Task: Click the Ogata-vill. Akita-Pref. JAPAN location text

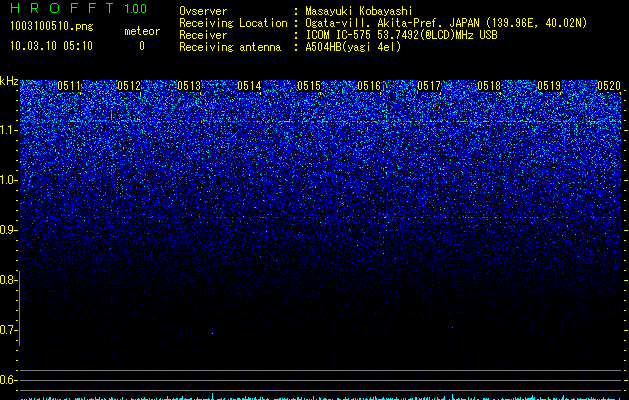Action: [446, 23]
